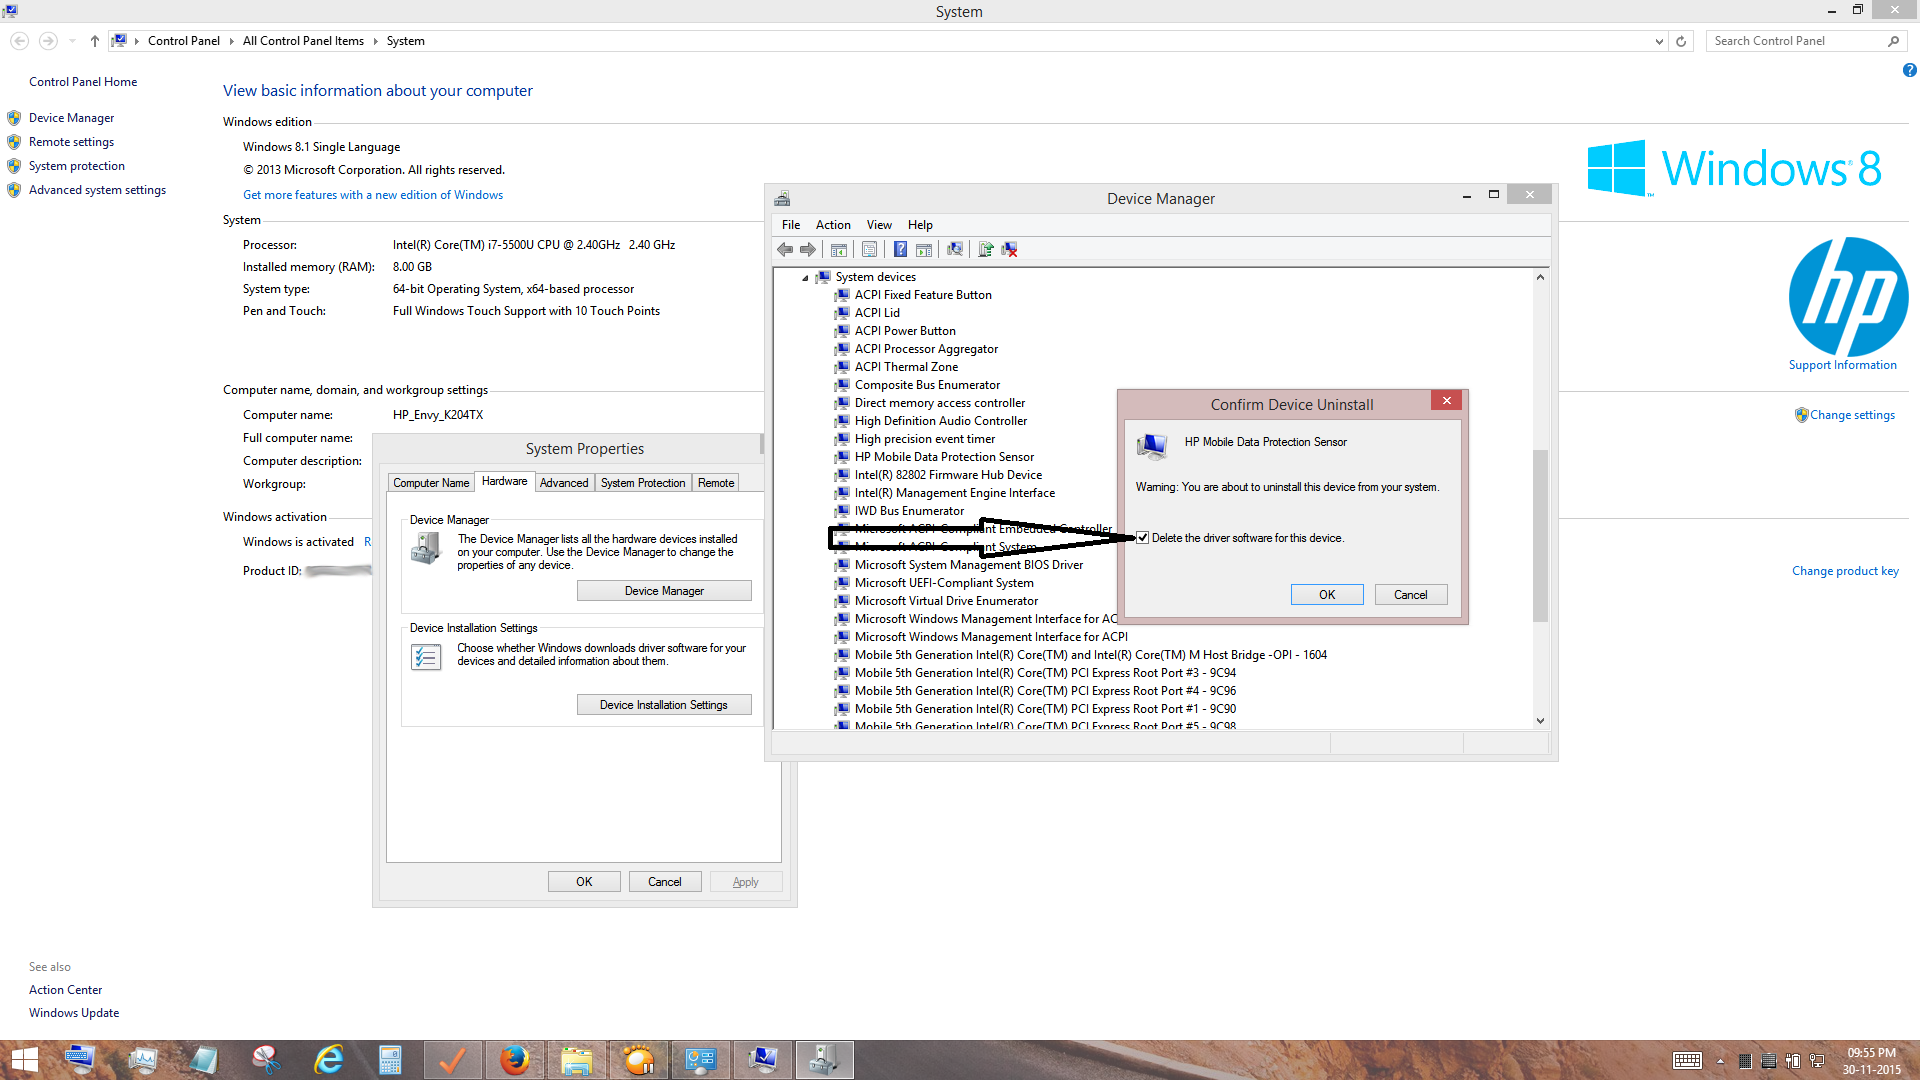Collapse the System devices tree node
1920x1080 pixels.
tap(805, 278)
